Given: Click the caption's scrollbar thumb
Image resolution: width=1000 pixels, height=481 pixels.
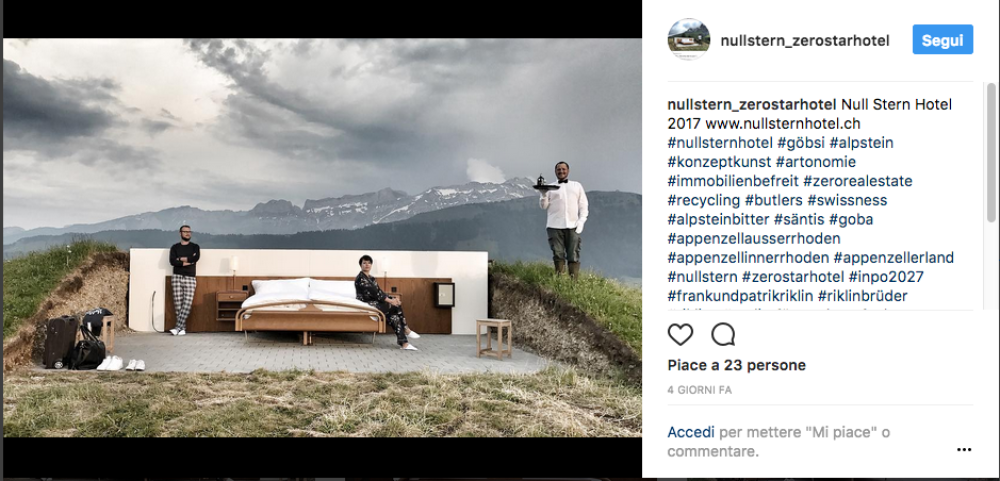Looking at the screenshot, I should 991,153.
